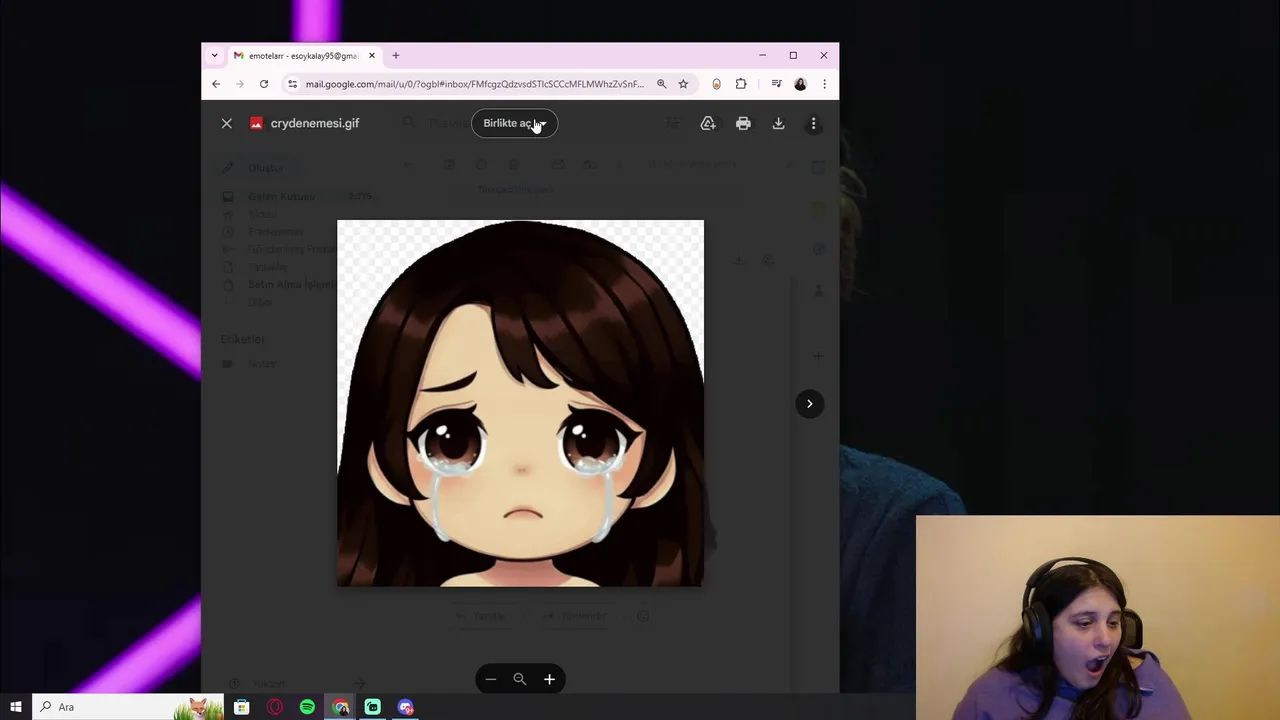Open Discord from taskbar
This screenshot has width=1280, height=720.
pyautogui.click(x=405, y=707)
